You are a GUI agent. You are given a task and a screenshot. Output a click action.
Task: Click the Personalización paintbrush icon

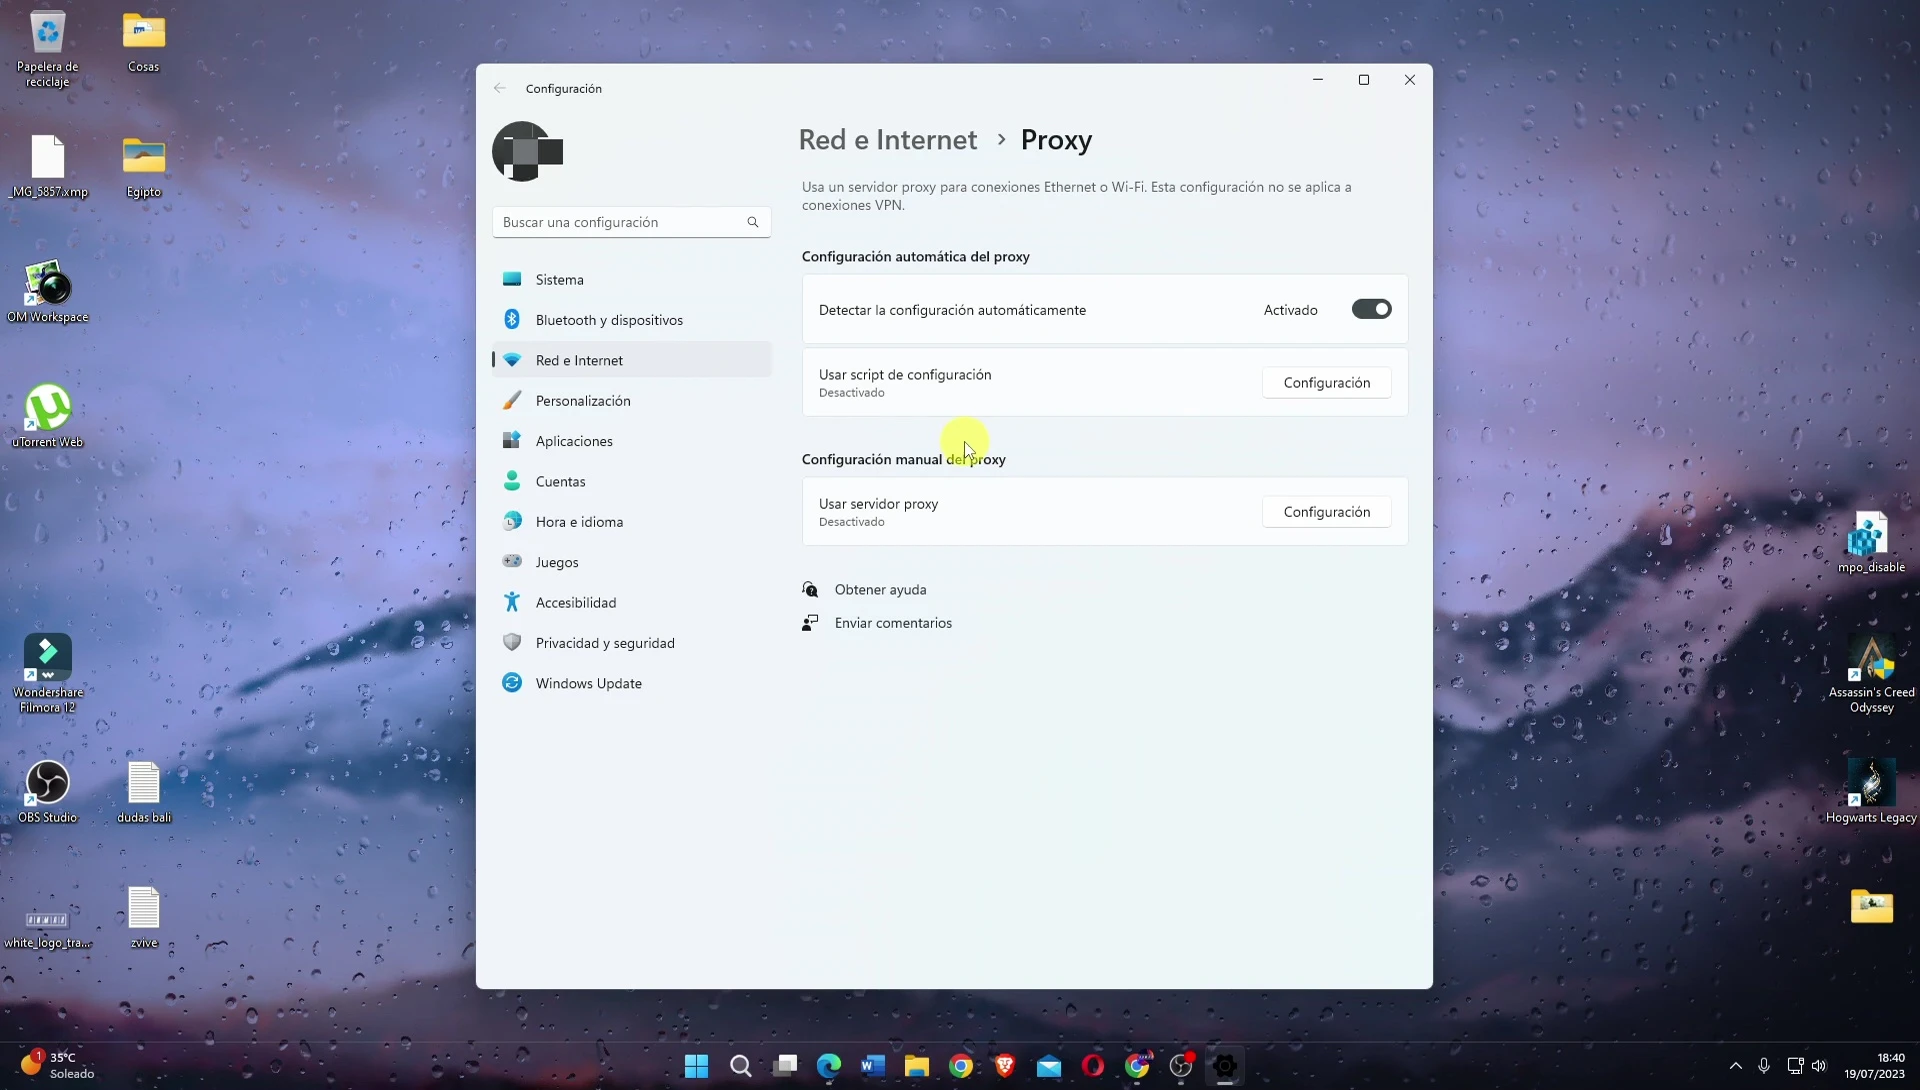pyautogui.click(x=512, y=400)
